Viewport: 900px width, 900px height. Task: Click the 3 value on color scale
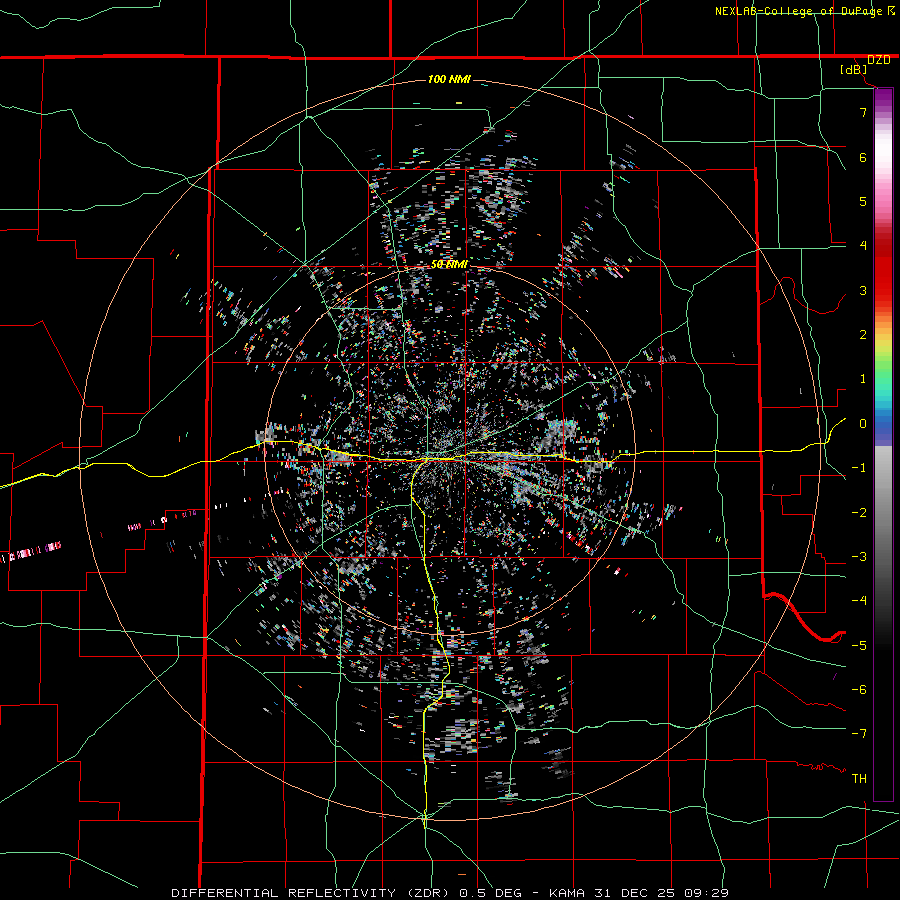[x=863, y=290]
